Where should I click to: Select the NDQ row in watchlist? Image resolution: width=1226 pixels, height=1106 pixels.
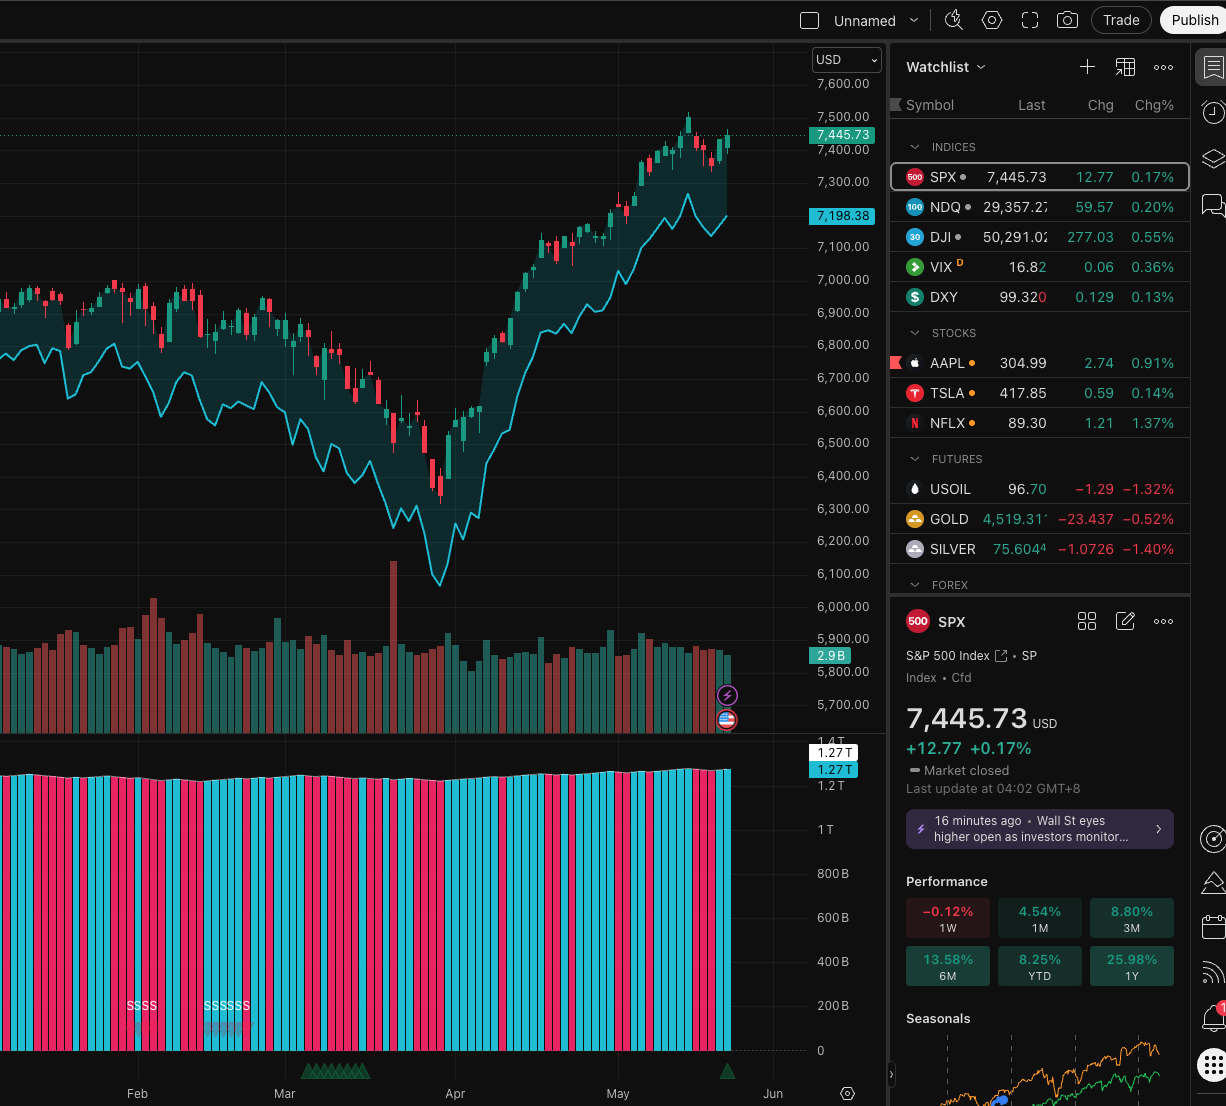(1040, 207)
